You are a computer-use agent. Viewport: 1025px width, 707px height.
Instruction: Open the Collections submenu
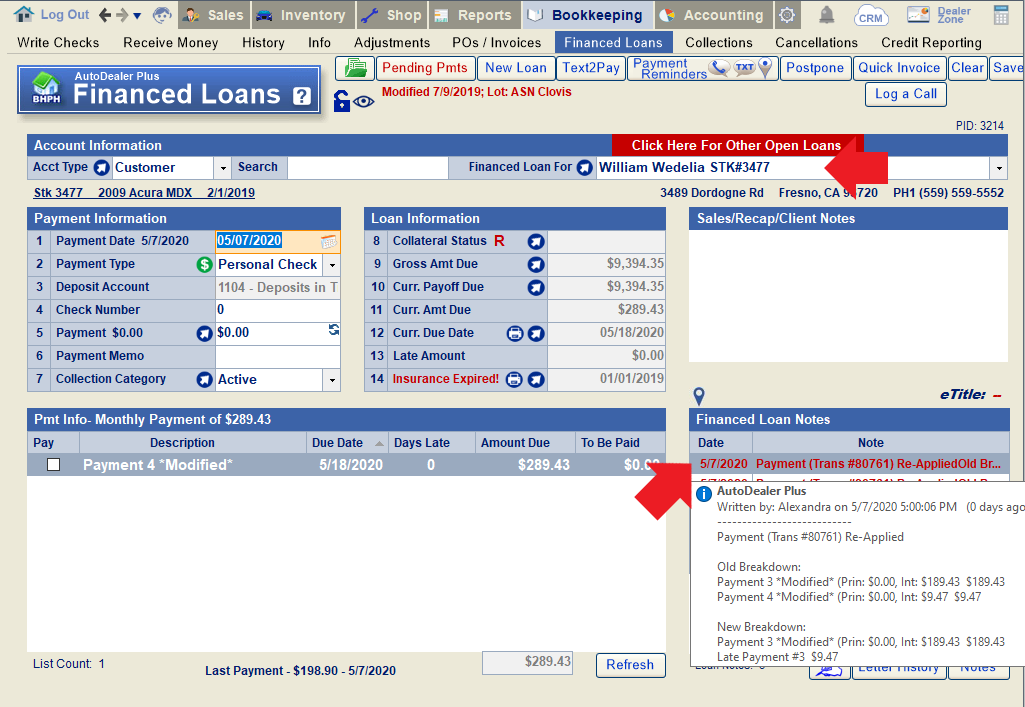[718, 42]
